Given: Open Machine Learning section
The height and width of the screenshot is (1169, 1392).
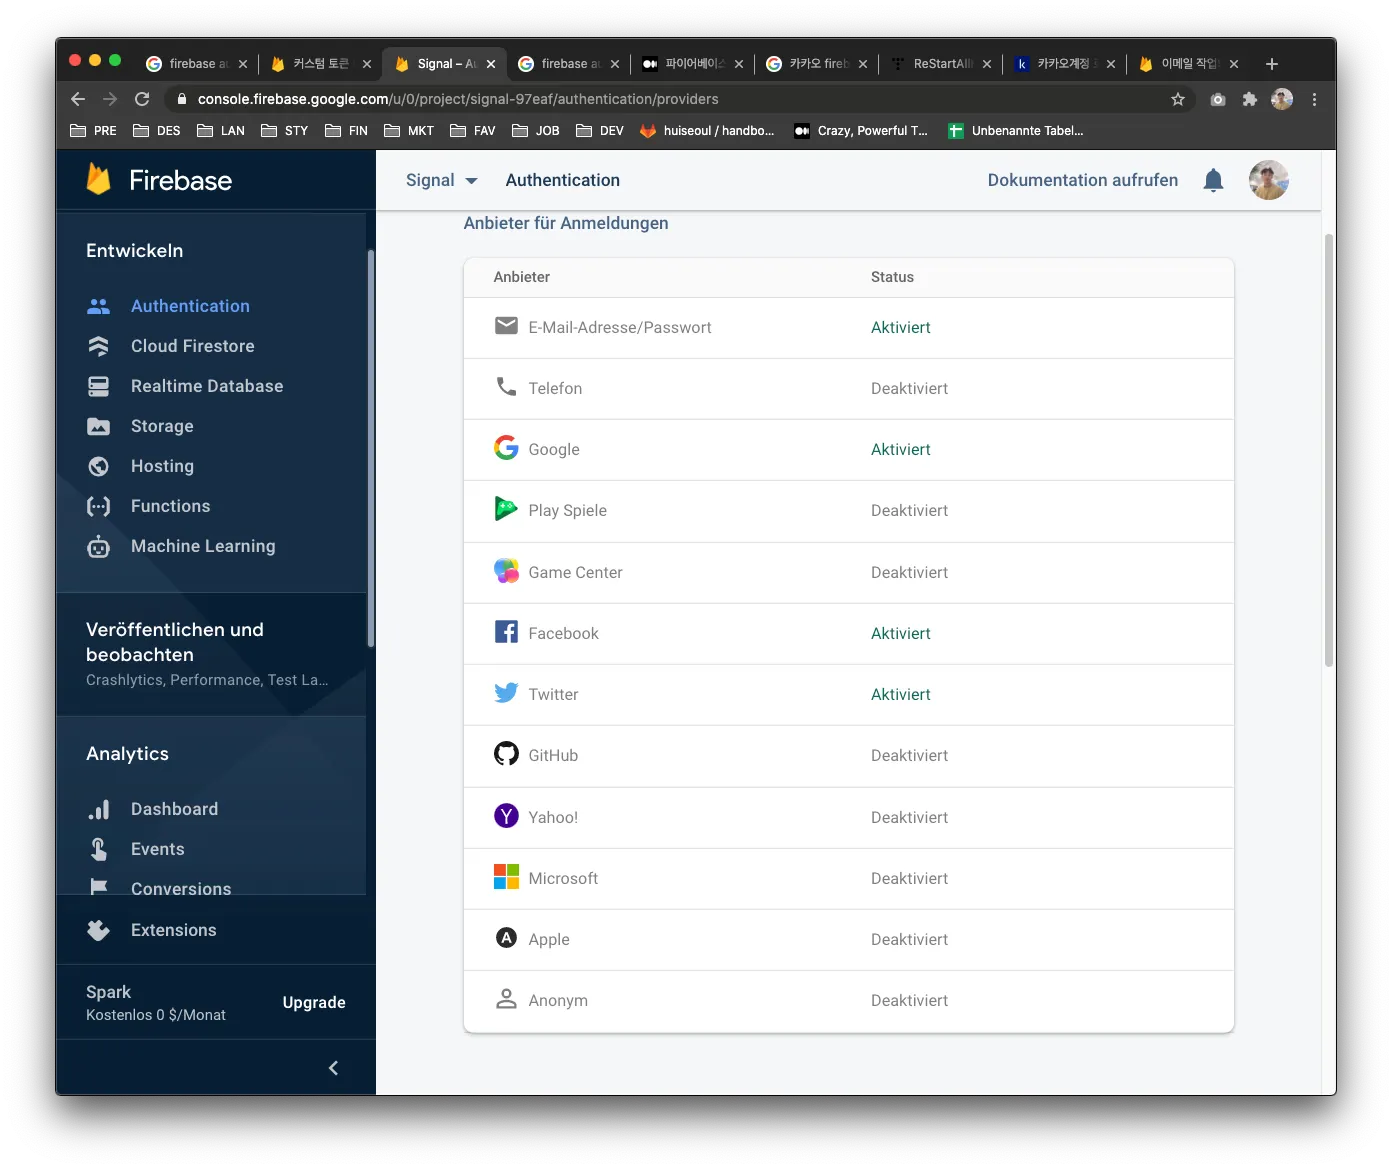Looking at the screenshot, I should (x=202, y=546).
